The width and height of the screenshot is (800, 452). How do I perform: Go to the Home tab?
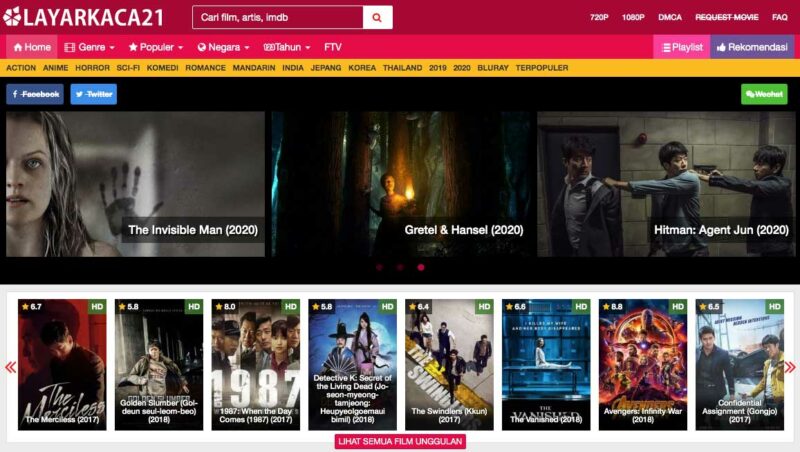[32, 47]
